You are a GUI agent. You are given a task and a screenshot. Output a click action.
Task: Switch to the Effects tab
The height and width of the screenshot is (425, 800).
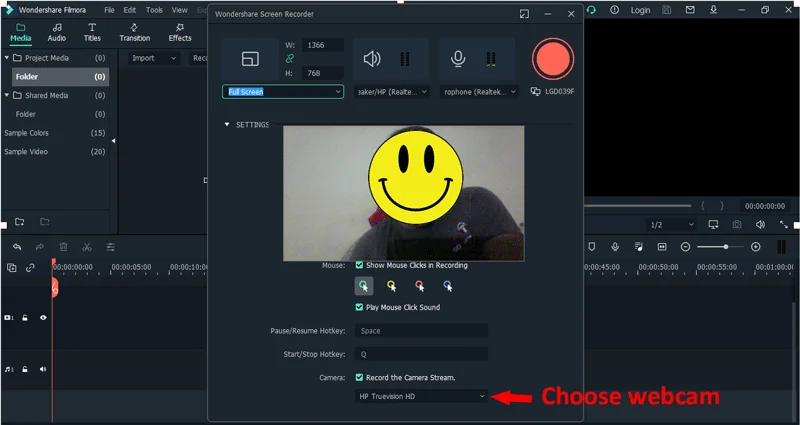click(180, 33)
